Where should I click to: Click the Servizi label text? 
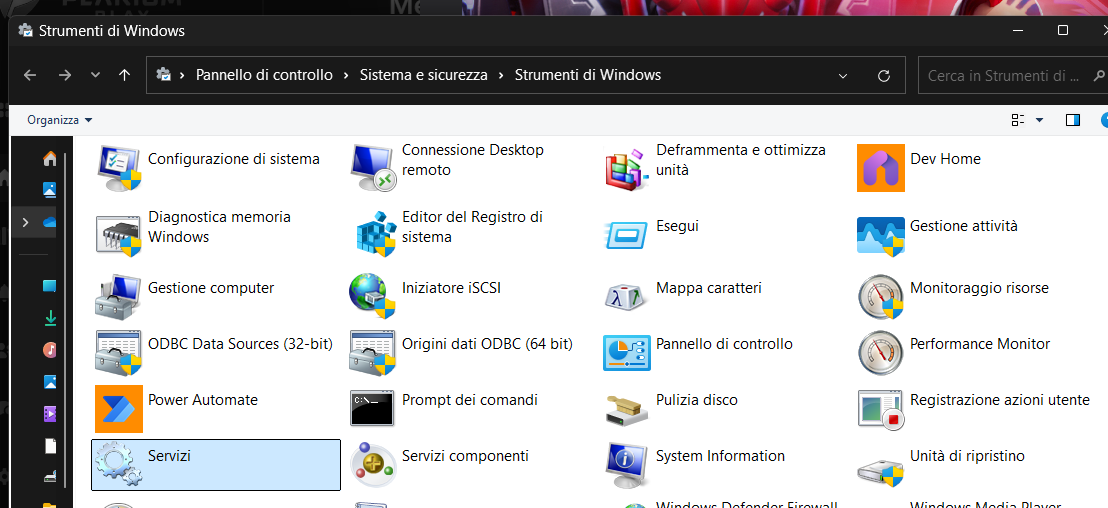point(170,456)
